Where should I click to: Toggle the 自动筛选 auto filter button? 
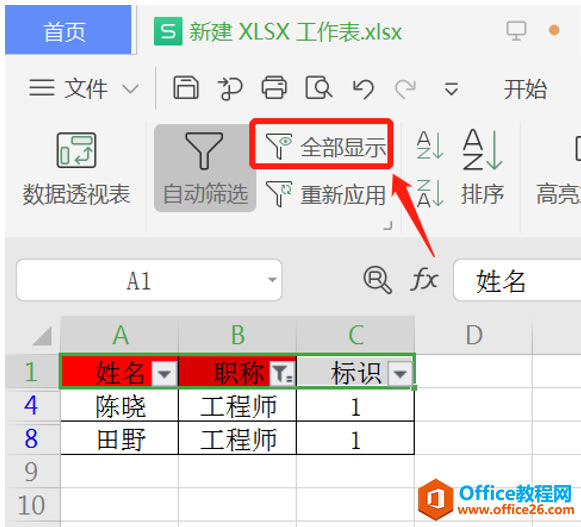pyautogui.click(x=205, y=168)
